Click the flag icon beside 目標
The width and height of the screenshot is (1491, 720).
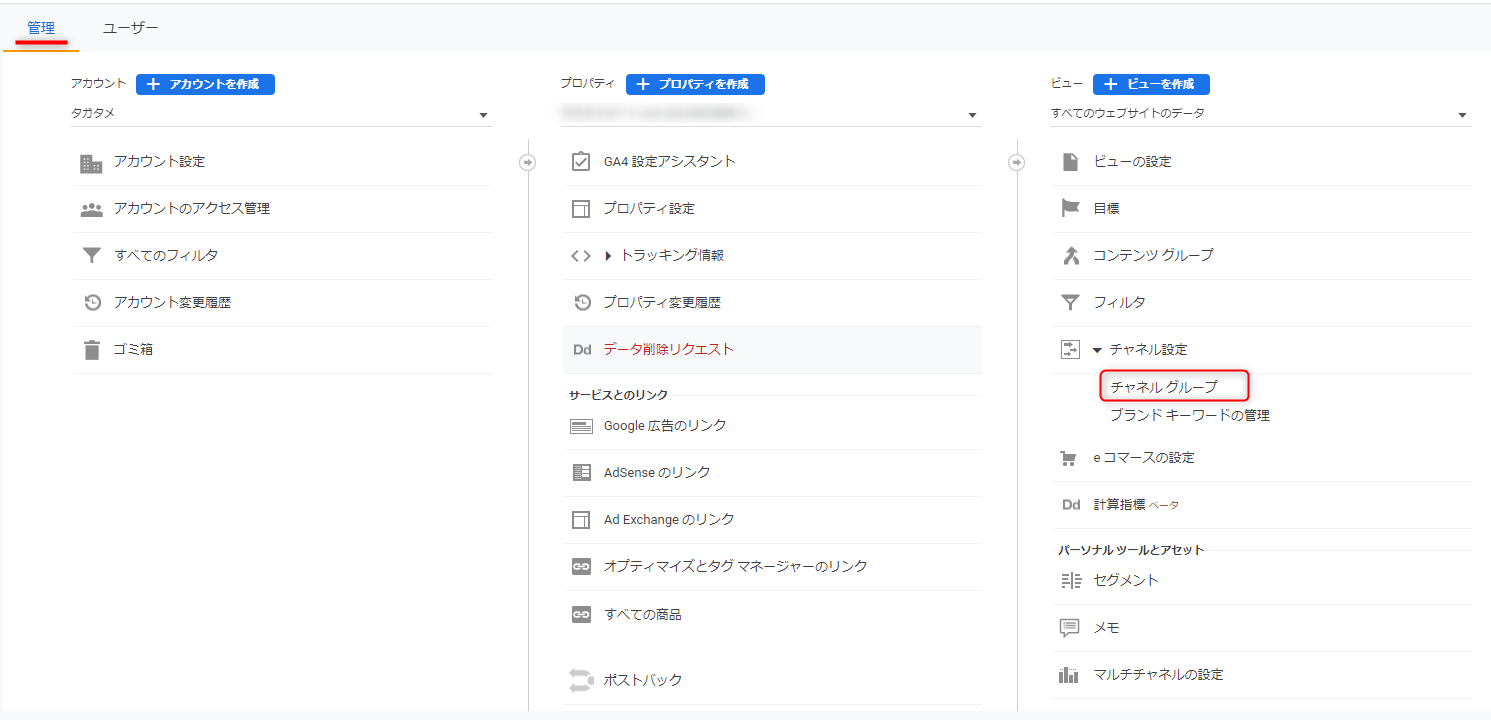(1070, 208)
